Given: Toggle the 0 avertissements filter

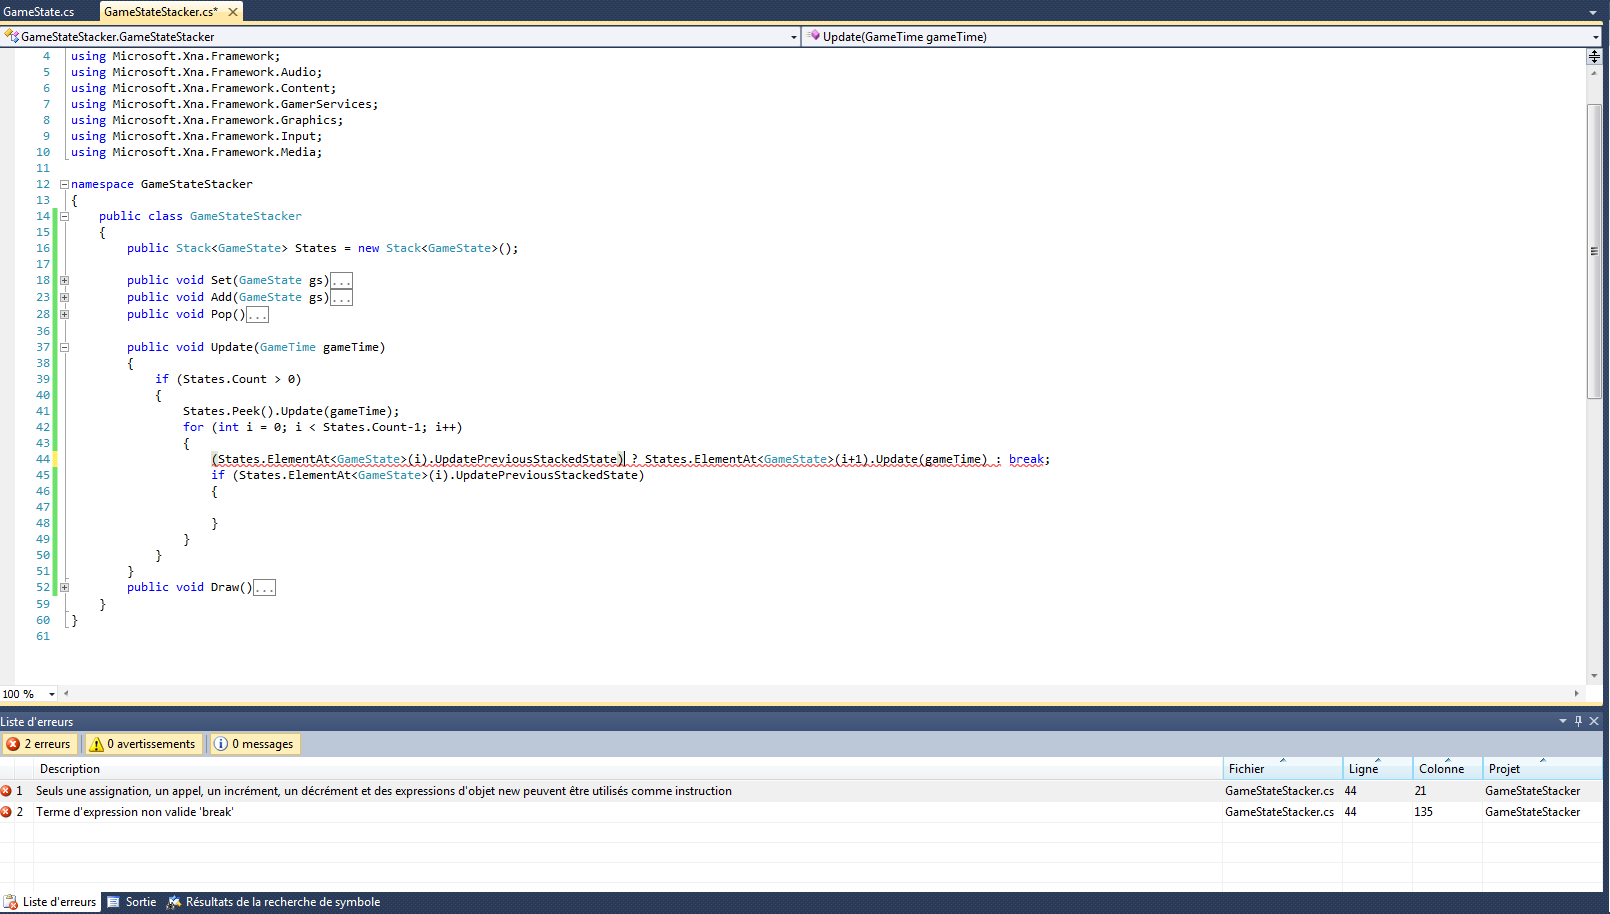Looking at the screenshot, I should (142, 744).
